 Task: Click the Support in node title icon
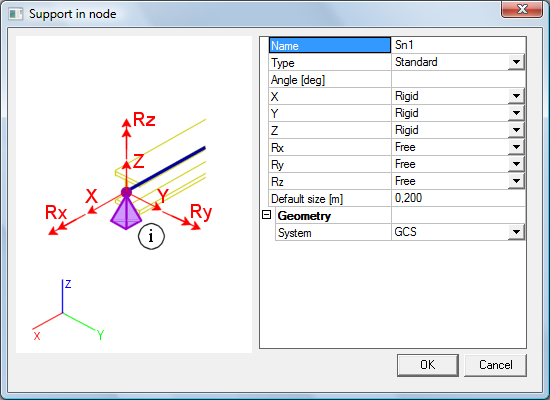click(16, 14)
